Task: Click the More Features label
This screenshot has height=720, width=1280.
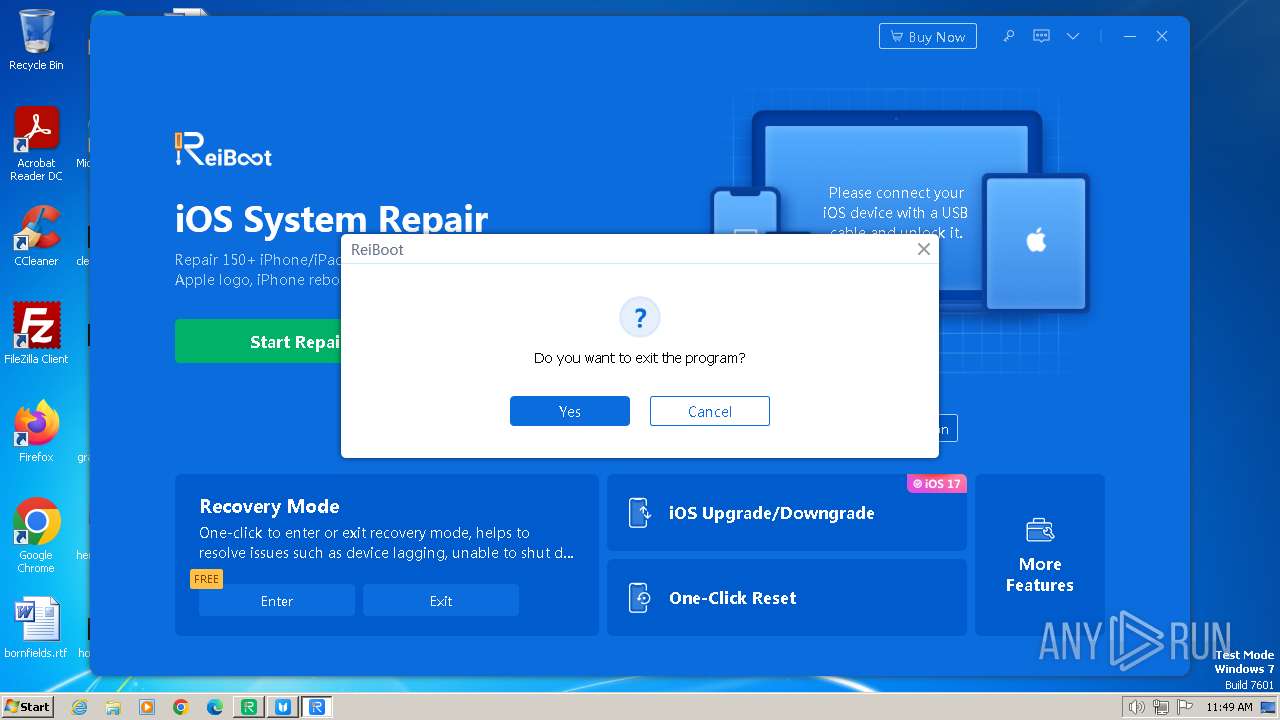Action: 1040,575
